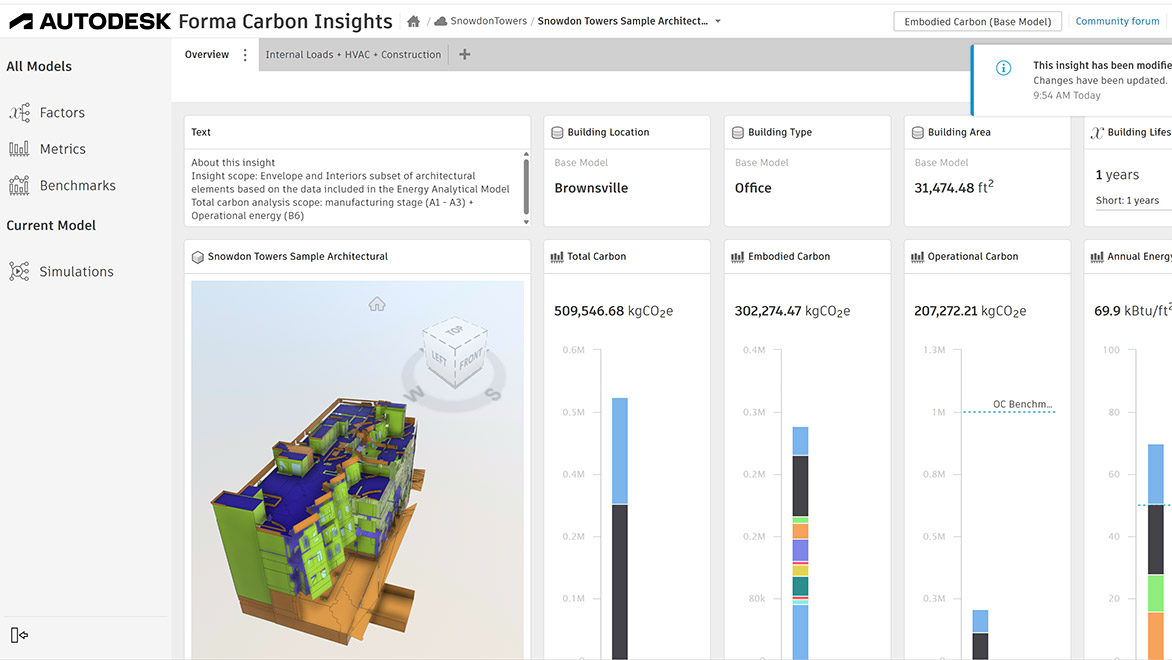Click the orange Embodied Carbon bar segment
This screenshot has width=1172, height=660.
[x=801, y=531]
